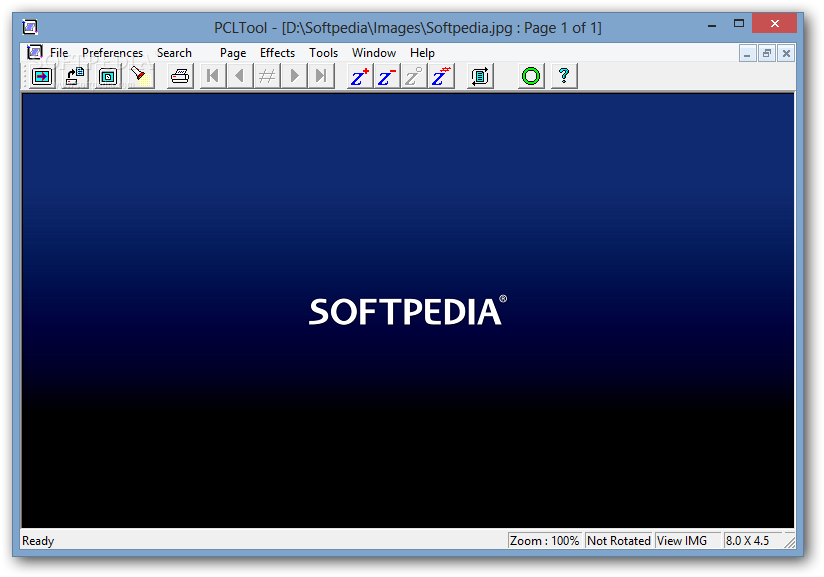Click the window resize grip corner
The height and width of the screenshot is (577, 824).
click(x=789, y=542)
